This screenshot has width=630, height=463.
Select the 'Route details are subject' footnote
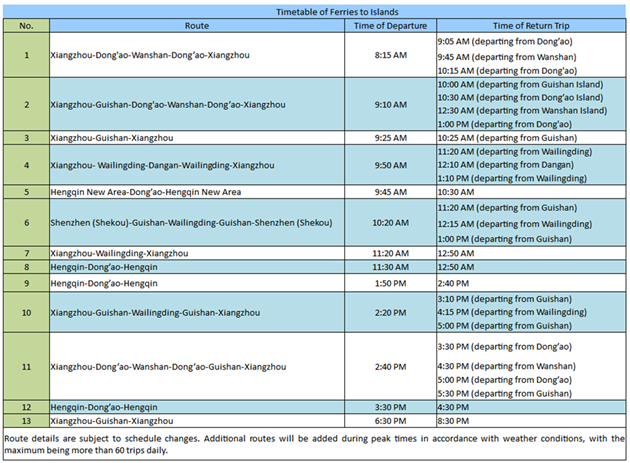[315, 444]
